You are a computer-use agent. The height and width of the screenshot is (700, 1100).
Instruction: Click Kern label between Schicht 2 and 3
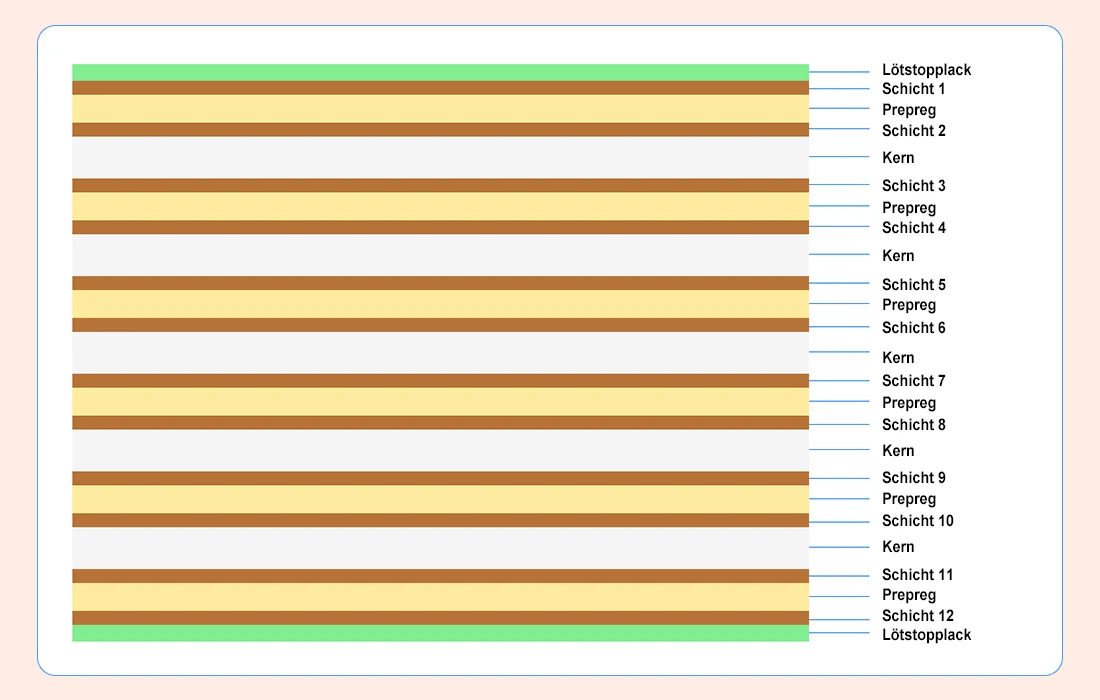click(x=898, y=158)
